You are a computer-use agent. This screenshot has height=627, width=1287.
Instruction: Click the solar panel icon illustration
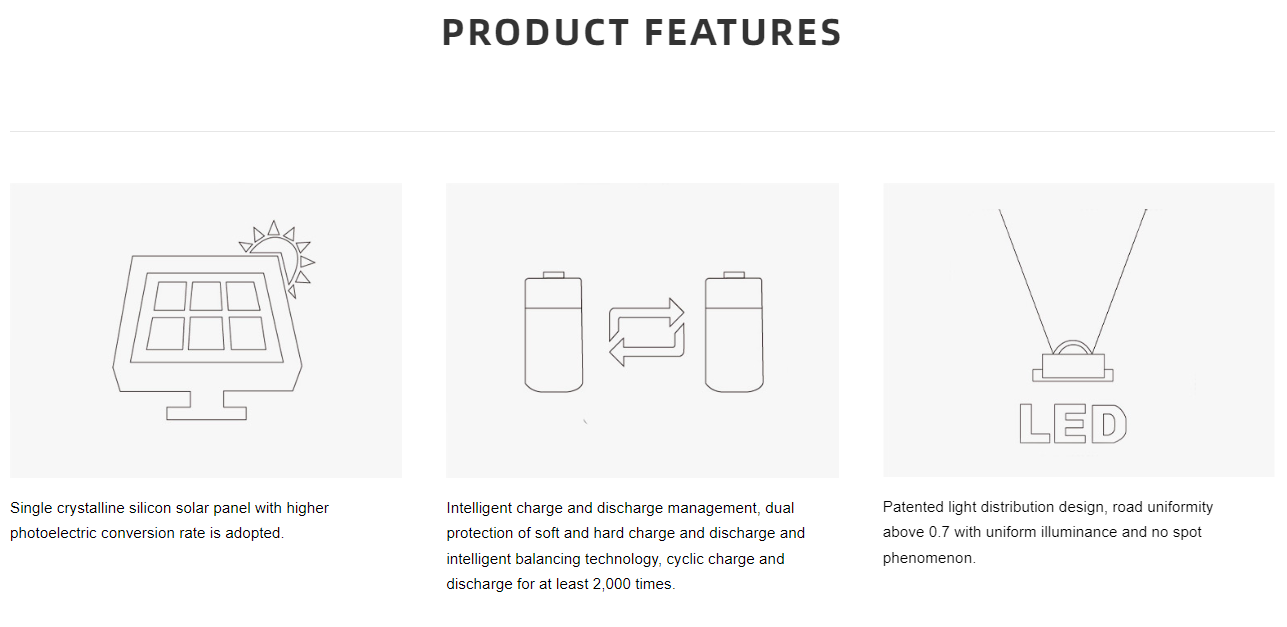[x=213, y=320]
